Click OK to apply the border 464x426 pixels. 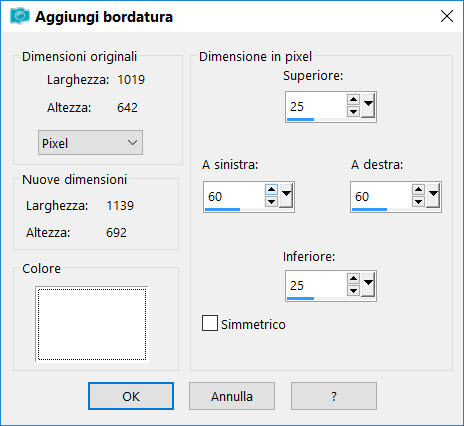coord(131,396)
